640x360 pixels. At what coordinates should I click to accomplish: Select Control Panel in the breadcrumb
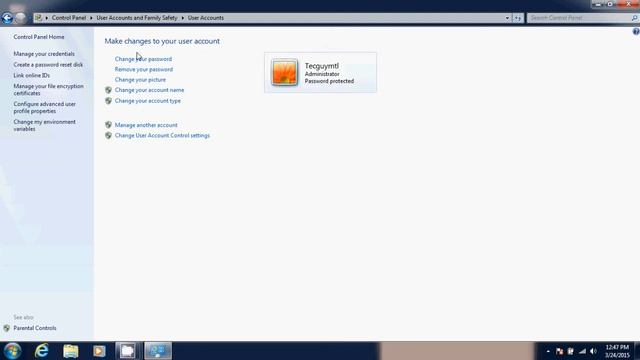tap(69, 18)
